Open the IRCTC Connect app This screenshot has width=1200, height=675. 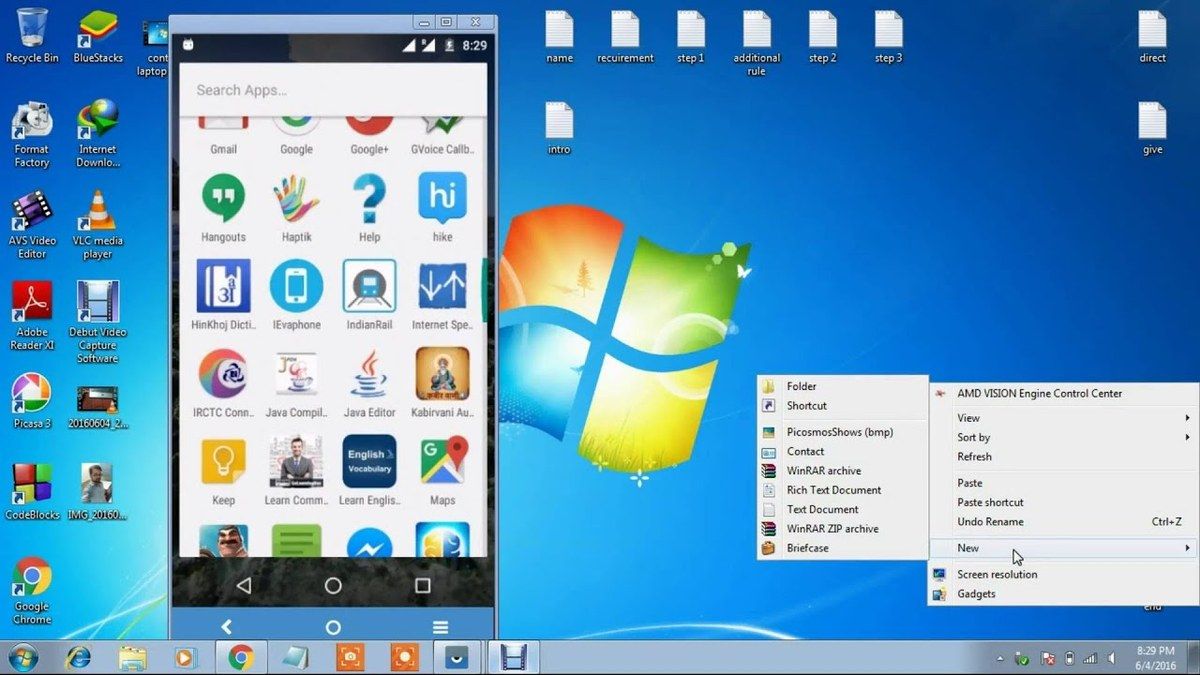pyautogui.click(x=223, y=382)
